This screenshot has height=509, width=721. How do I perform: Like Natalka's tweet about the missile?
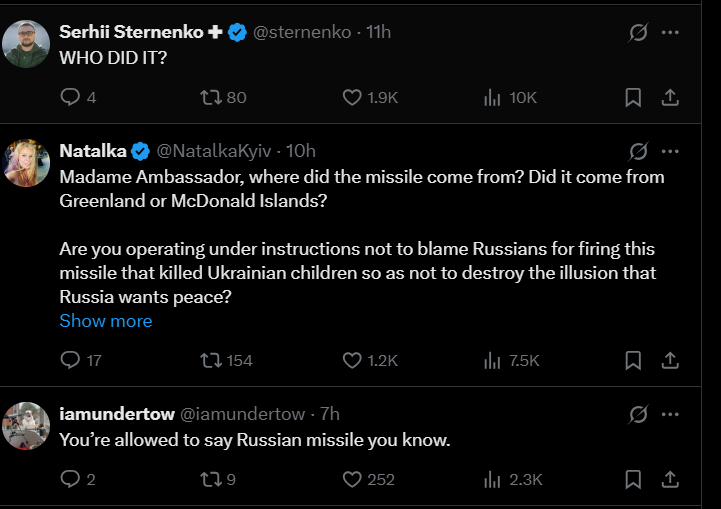(352, 360)
